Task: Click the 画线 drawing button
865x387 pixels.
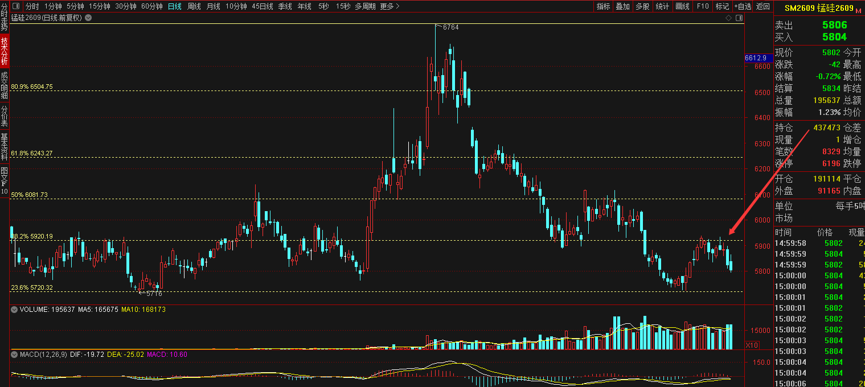Action: point(682,7)
